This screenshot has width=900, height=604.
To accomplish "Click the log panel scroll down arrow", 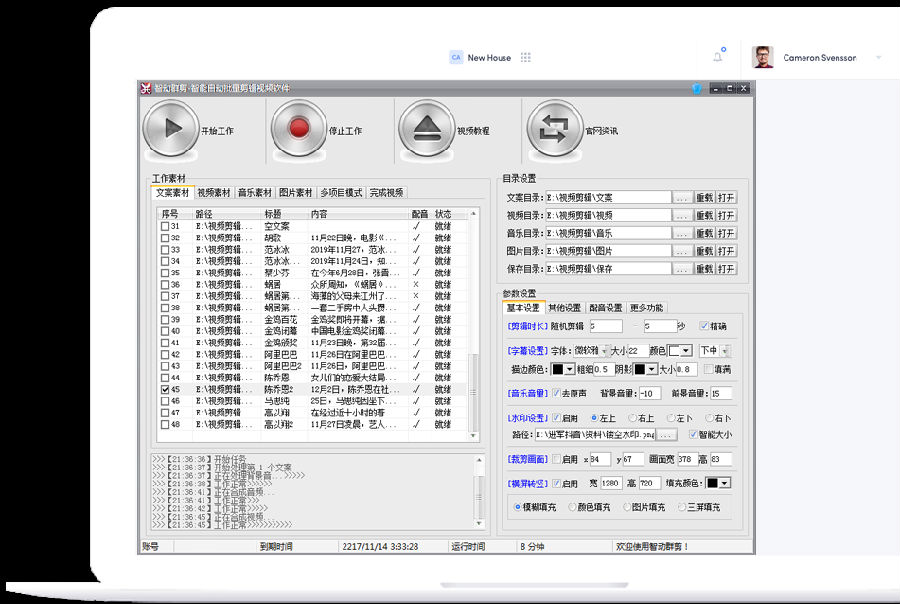I will [x=479, y=523].
